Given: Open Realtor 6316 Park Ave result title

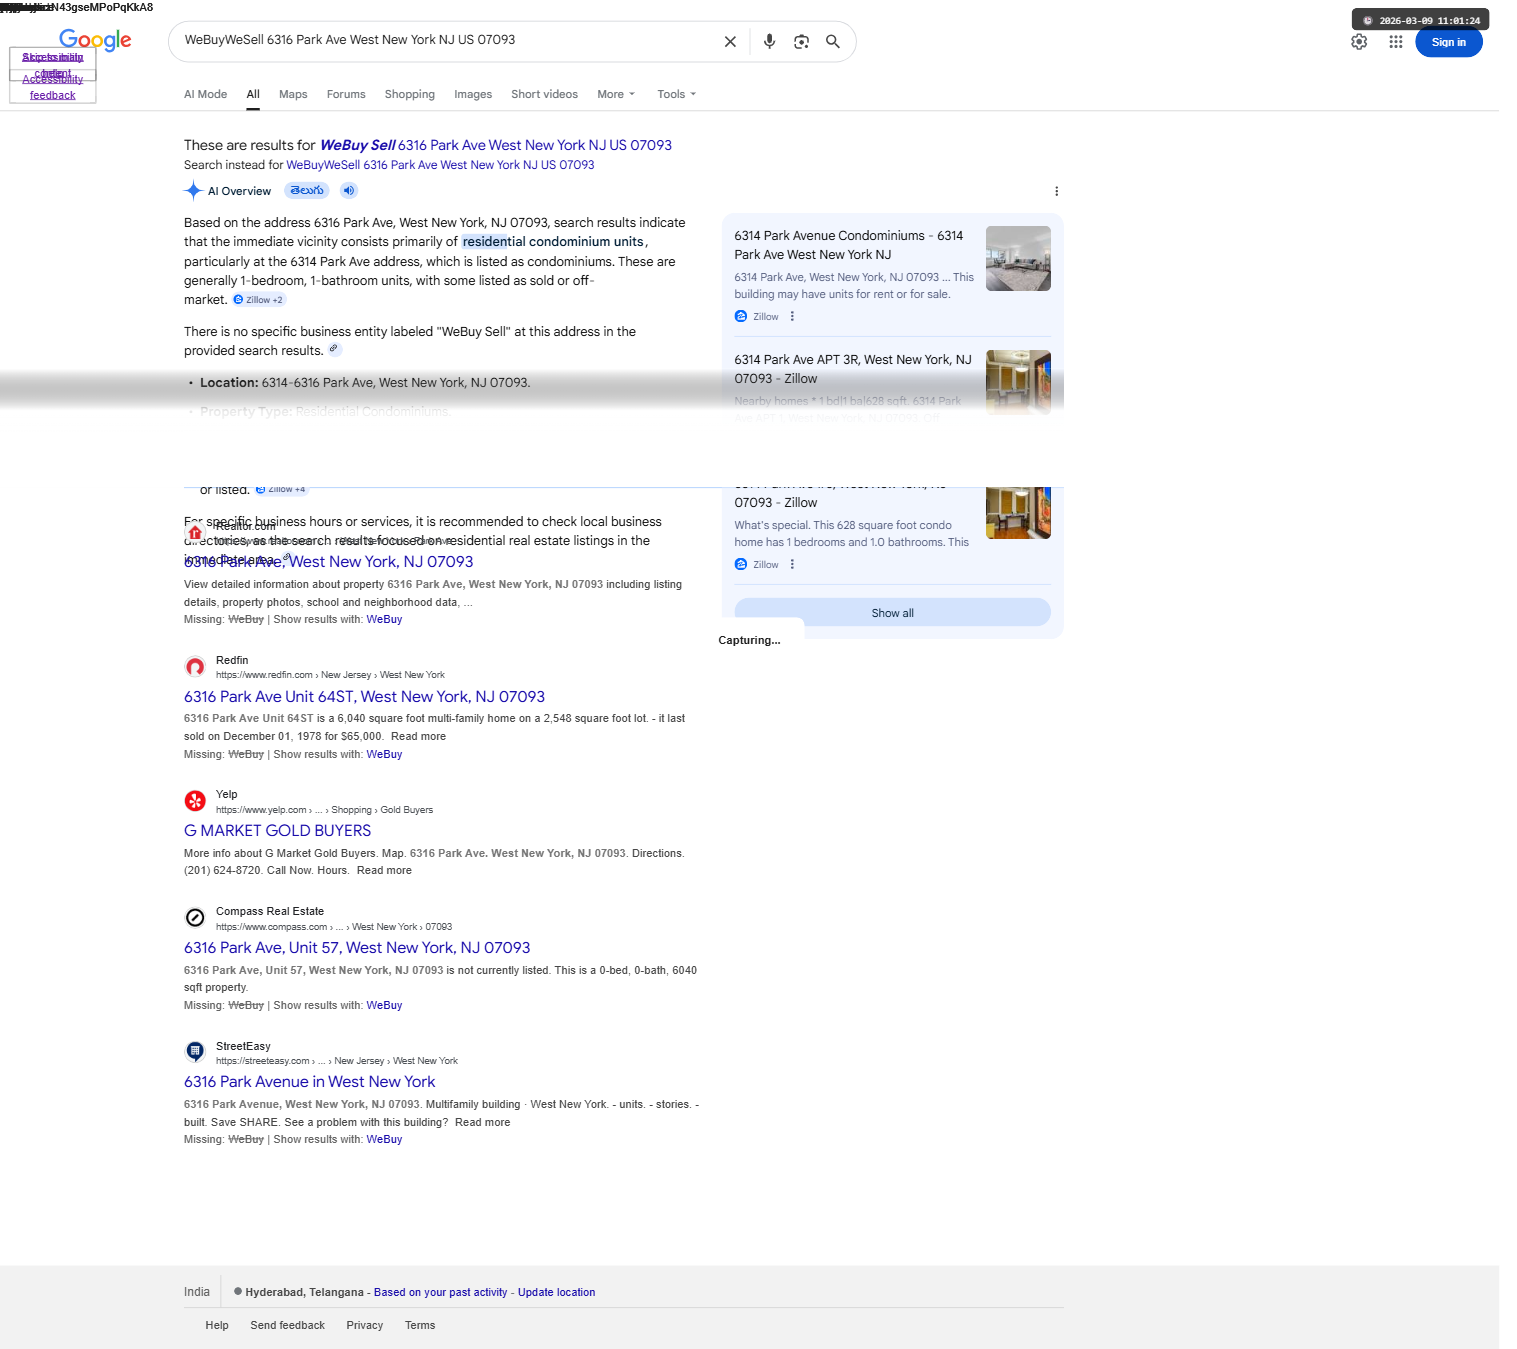Looking at the screenshot, I should pyautogui.click(x=328, y=562).
